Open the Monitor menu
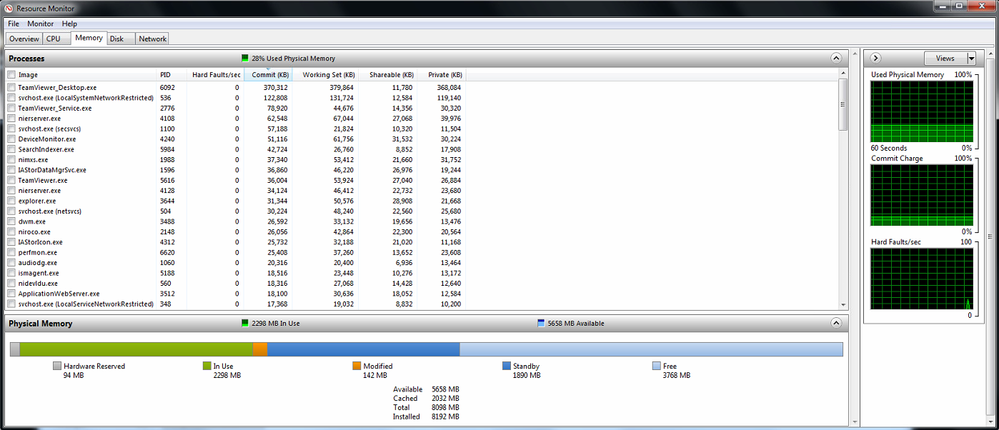This screenshot has width=999, height=430. click(x=40, y=24)
